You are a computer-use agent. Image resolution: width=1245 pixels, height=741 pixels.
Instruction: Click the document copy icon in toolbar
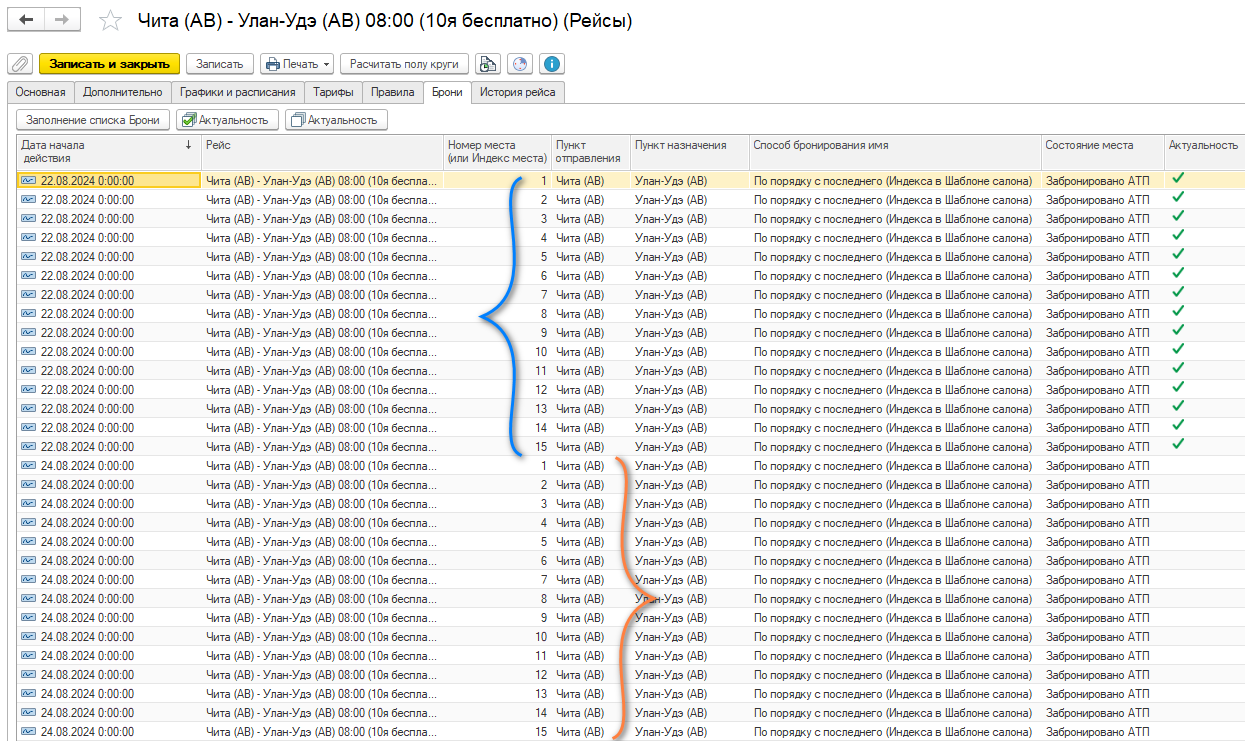pyautogui.click(x=487, y=64)
